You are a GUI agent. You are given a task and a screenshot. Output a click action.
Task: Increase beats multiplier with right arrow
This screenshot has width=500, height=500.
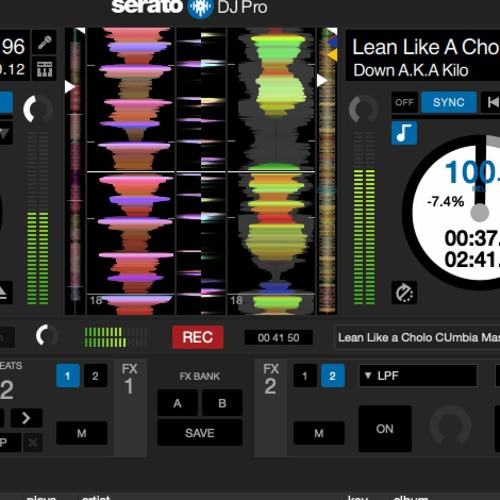point(26,418)
